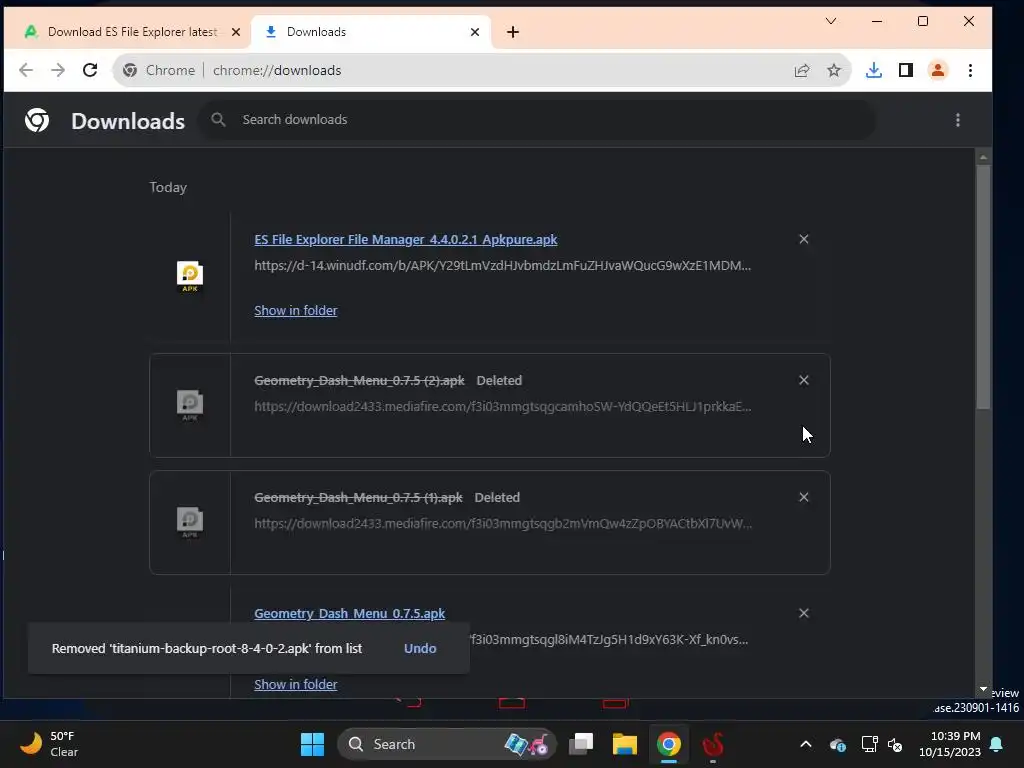Open the tab search chevron

pos(831,22)
